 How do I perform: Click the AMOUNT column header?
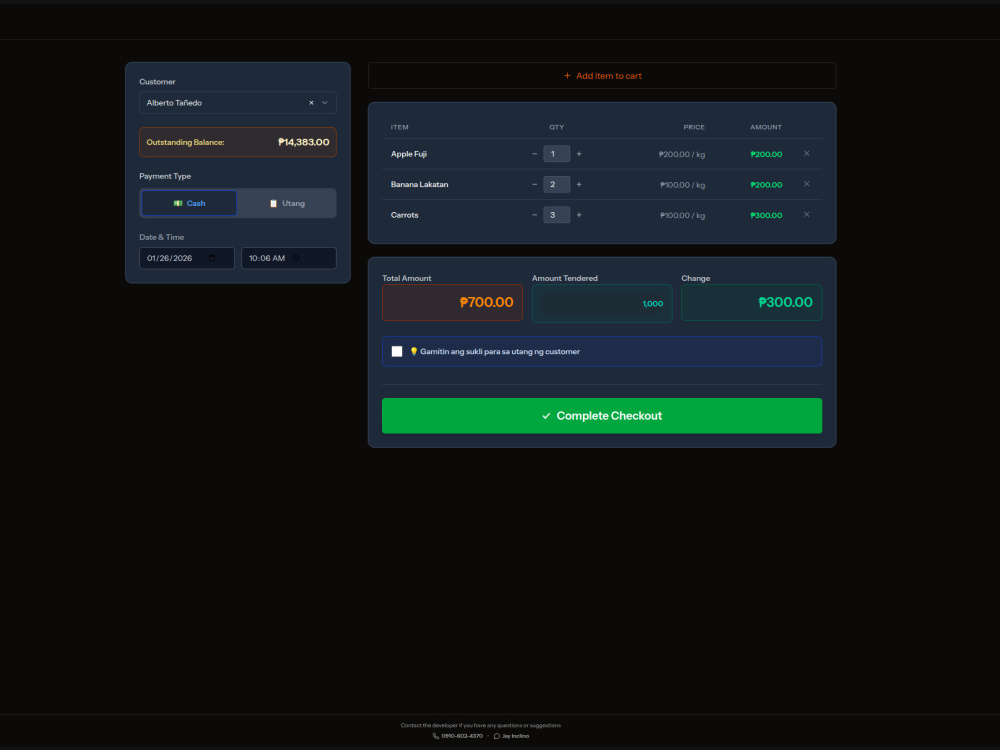(x=766, y=128)
